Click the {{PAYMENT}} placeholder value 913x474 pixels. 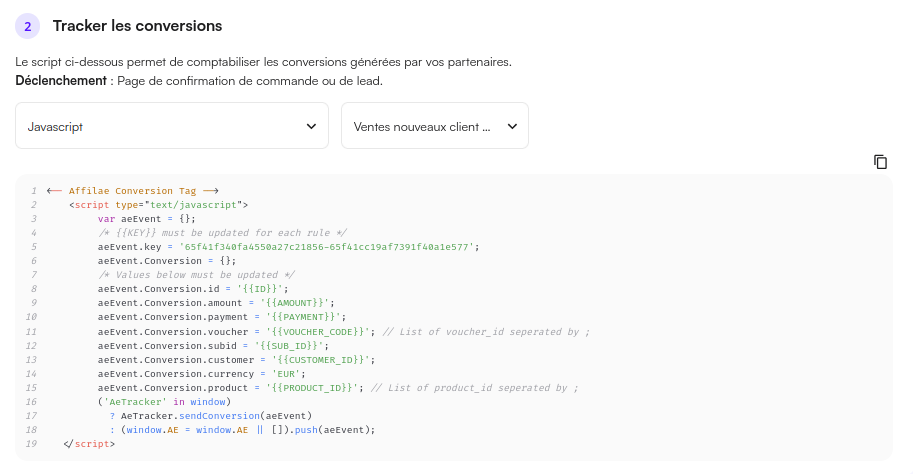(x=298, y=316)
